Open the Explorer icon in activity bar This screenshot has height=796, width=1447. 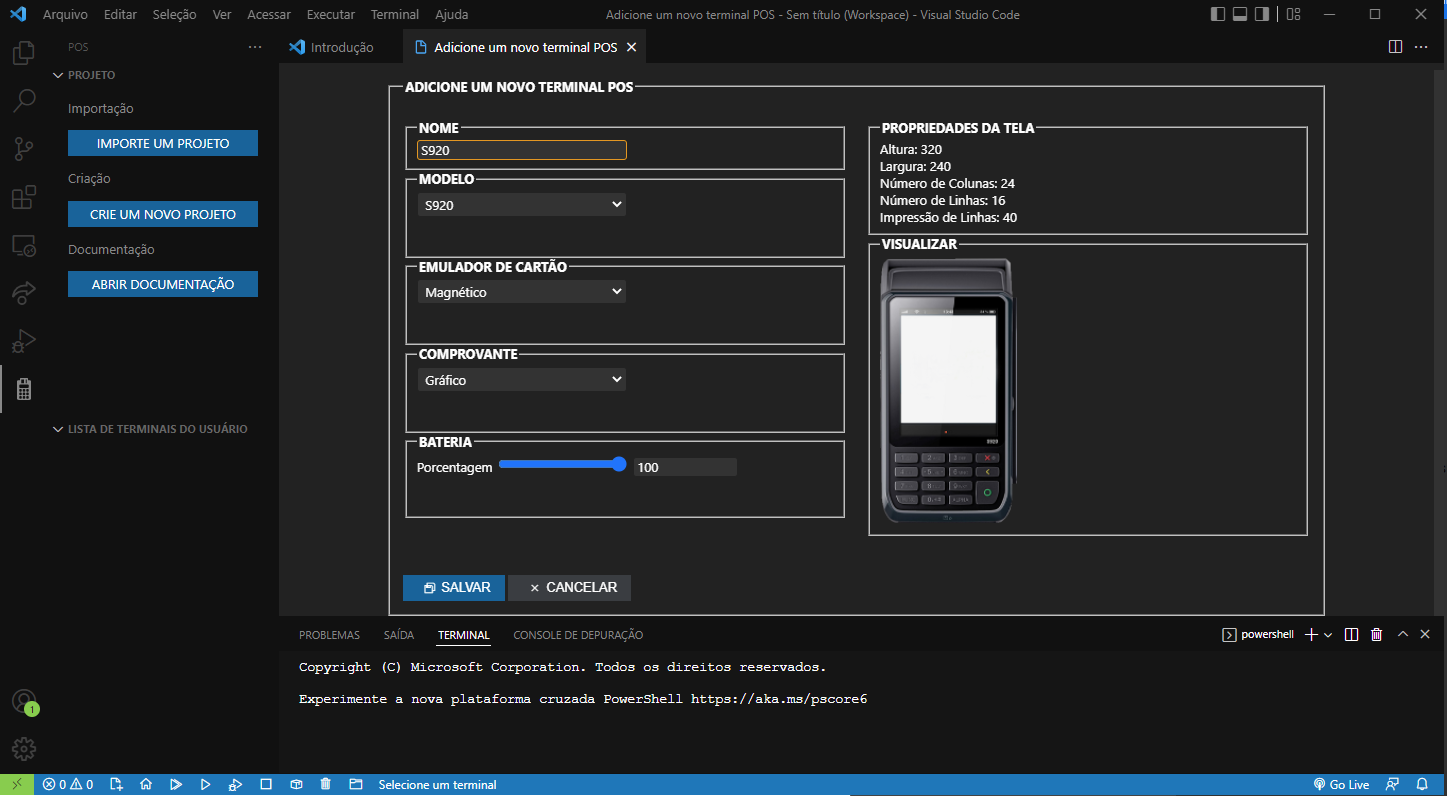point(22,52)
